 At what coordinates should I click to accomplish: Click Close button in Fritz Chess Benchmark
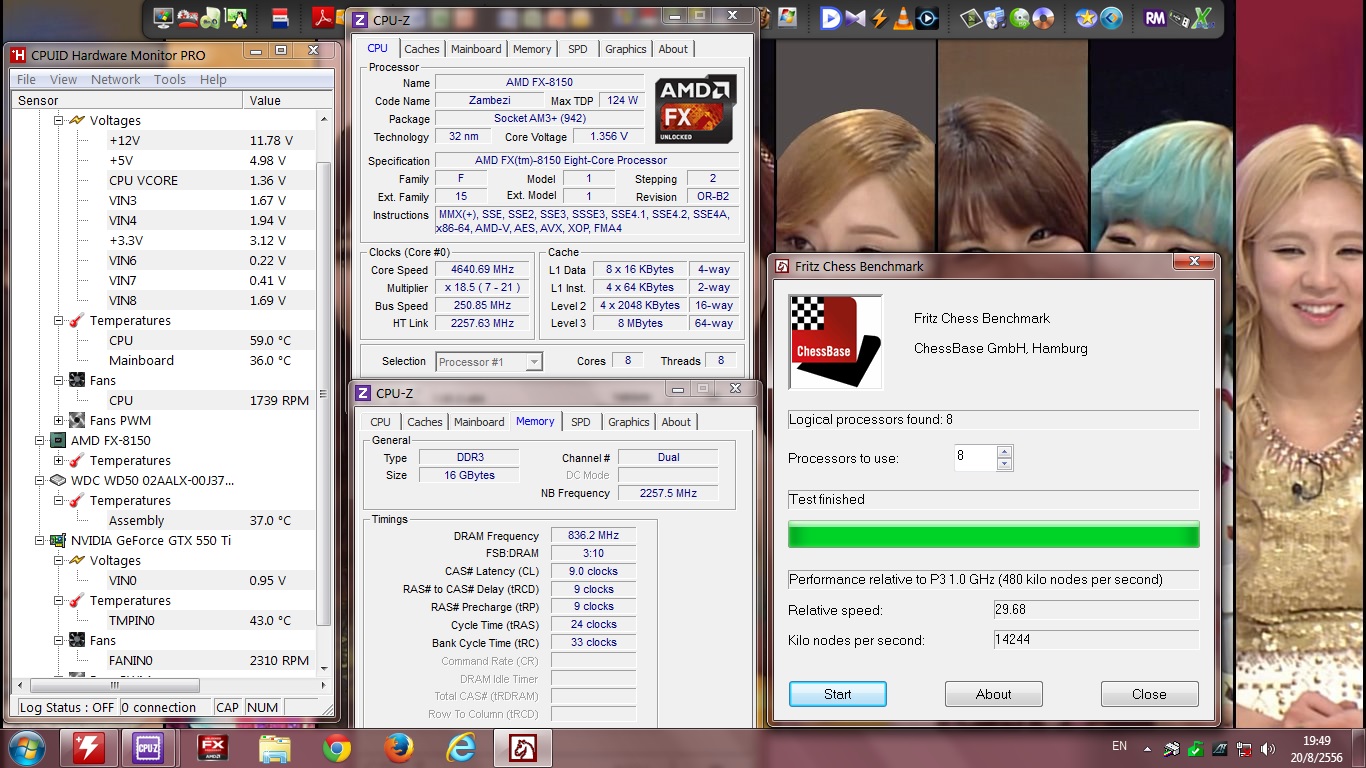1149,694
